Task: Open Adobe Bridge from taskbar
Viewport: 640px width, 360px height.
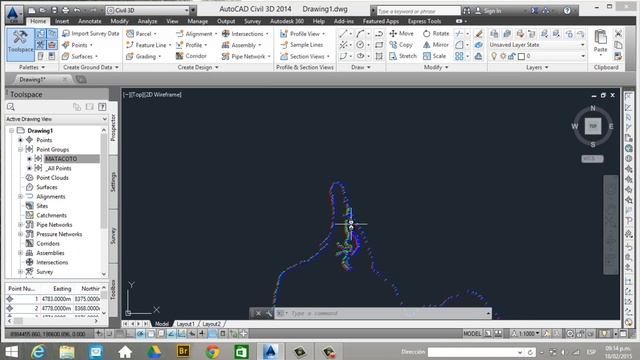Action: tap(183, 351)
